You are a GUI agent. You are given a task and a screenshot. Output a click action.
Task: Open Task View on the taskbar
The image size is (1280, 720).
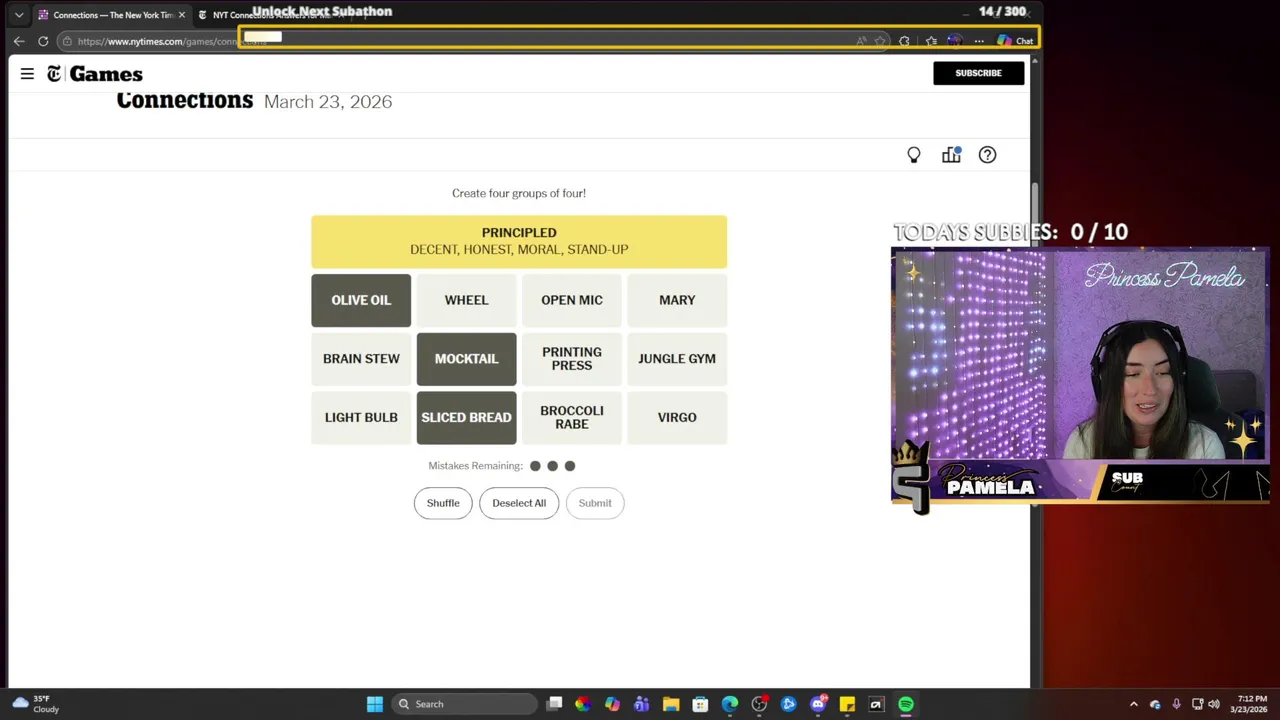[x=554, y=704]
